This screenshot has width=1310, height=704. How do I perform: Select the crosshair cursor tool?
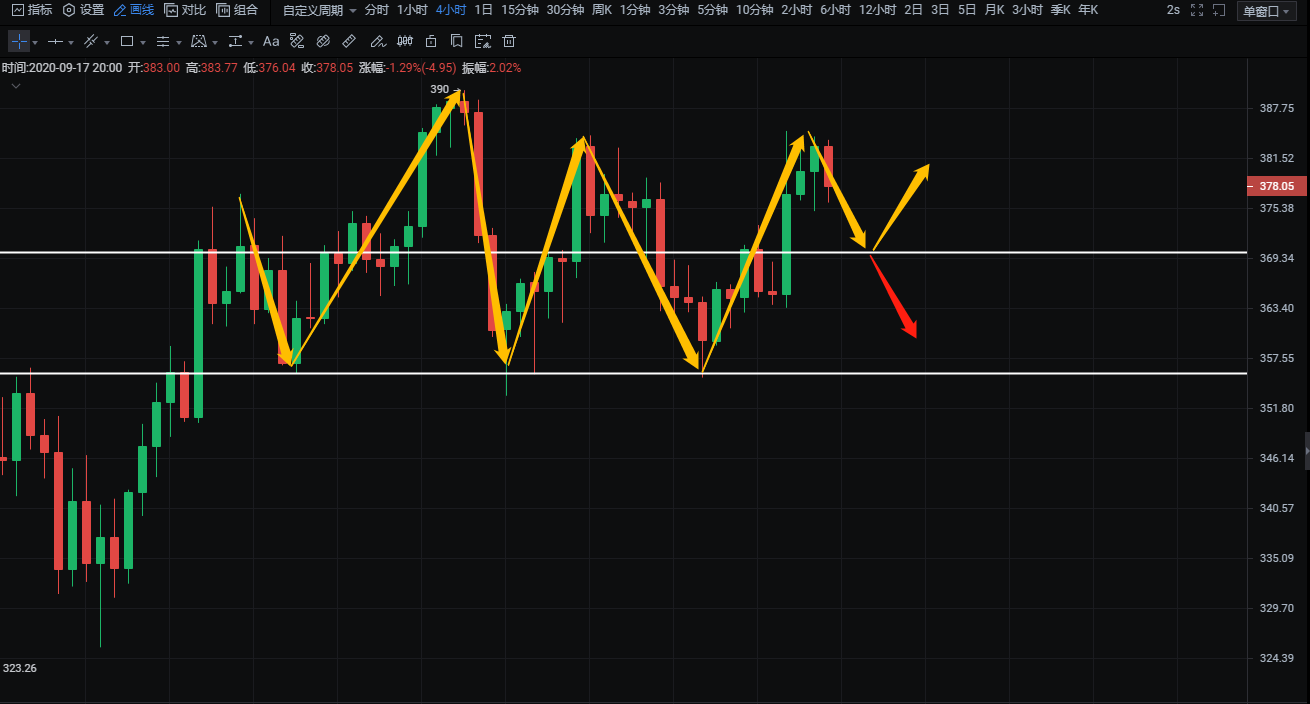pyautogui.click(x=19, y=42)
